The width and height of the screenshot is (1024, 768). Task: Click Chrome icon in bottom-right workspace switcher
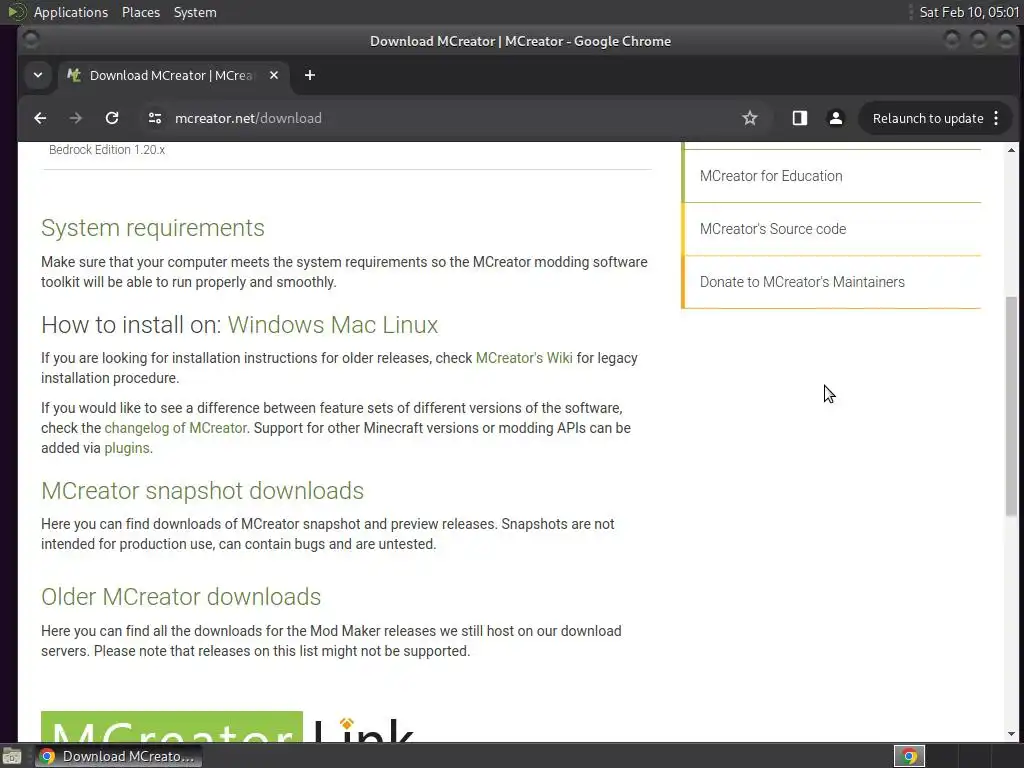pyautogui.click(x=909, y=756)
